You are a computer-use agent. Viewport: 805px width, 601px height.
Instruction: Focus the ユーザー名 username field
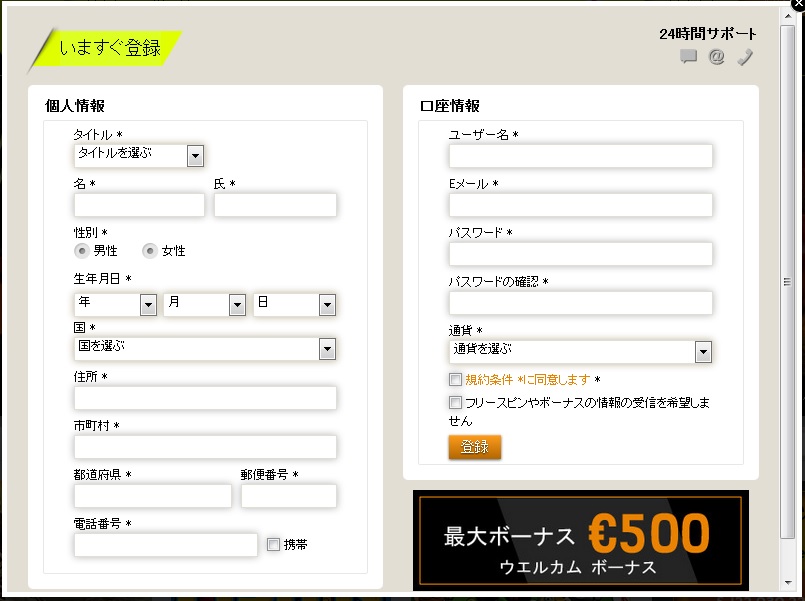pyautogui.click(x=581, y=156)
